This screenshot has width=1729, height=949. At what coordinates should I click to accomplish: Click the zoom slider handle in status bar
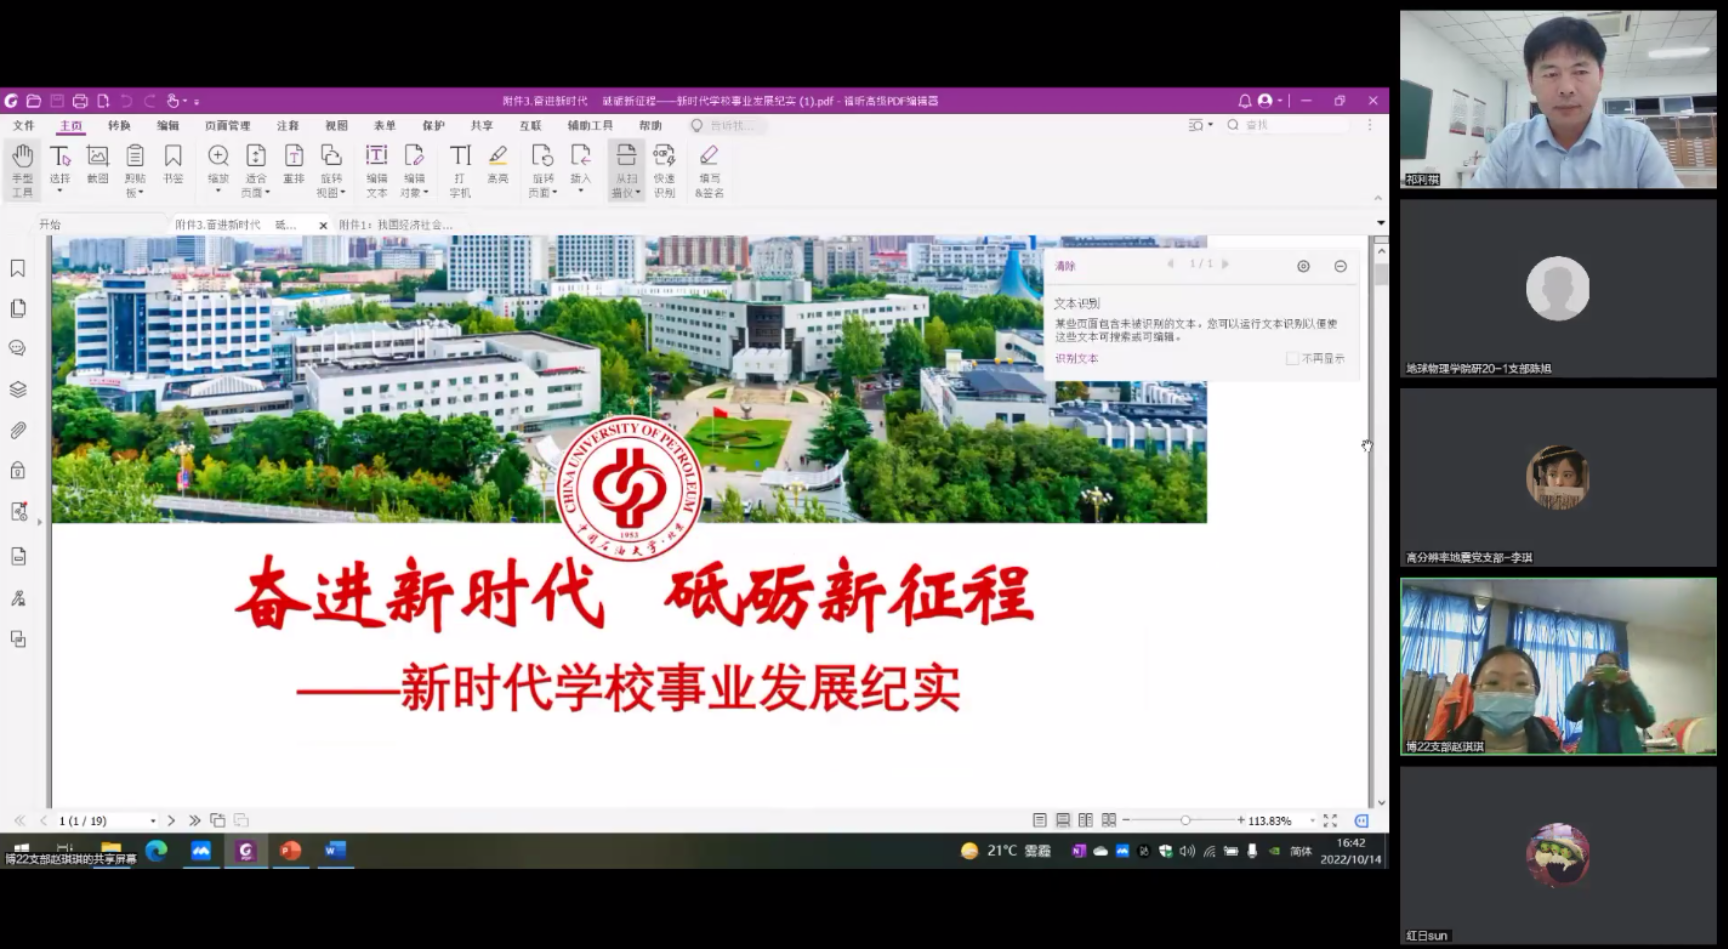1185,820
